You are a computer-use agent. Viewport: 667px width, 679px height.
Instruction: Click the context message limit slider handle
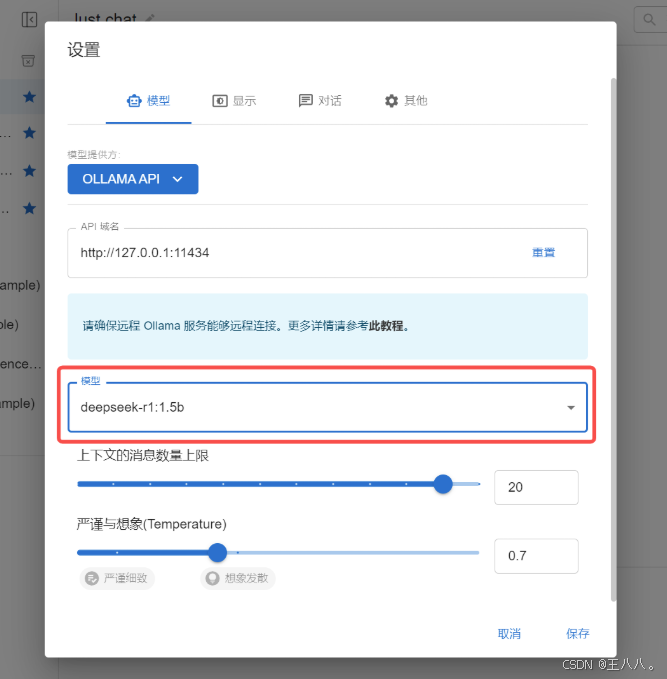coord(443,484)
